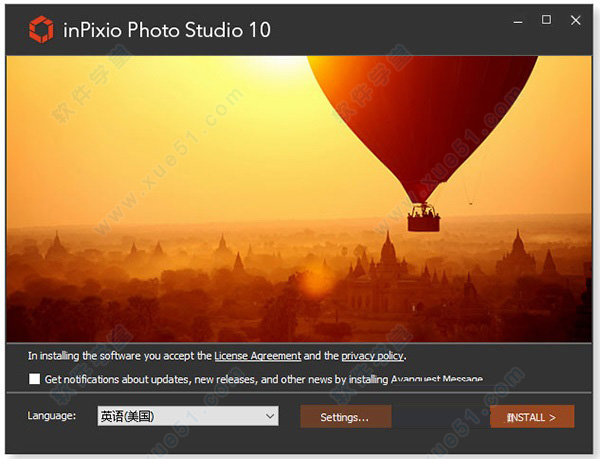Image resolution: width=600 pixels, height=459 pixels.
Task: Click the chevron arrow in Language box
Action: coord(270,416)
